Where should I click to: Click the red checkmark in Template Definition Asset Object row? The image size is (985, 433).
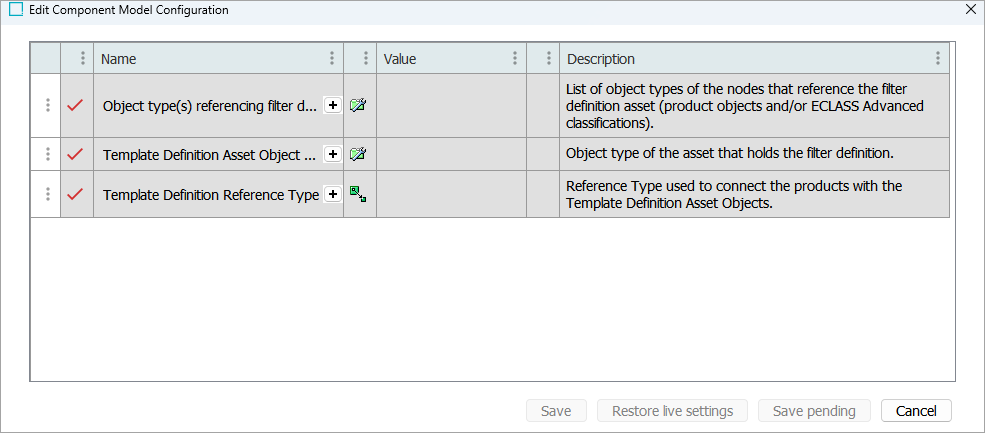click(x=75, y=154)
